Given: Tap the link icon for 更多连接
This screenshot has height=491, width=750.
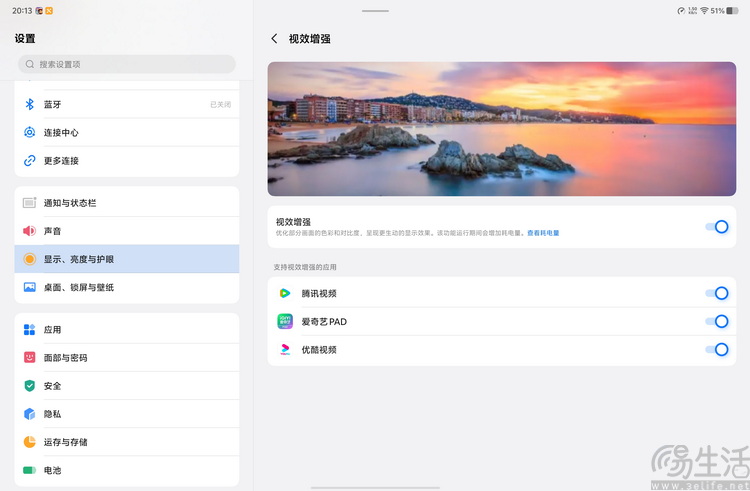Looking at the screenshot, I should (30, 161).
